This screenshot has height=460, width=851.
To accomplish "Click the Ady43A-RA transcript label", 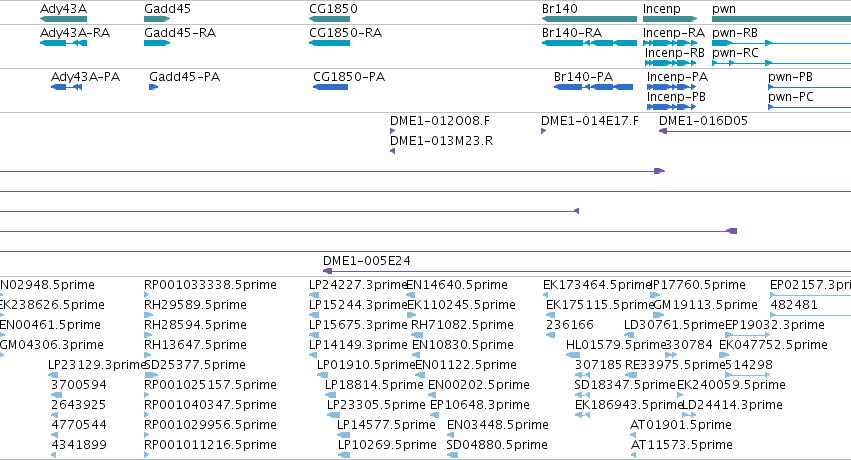I will coord(75,33).
